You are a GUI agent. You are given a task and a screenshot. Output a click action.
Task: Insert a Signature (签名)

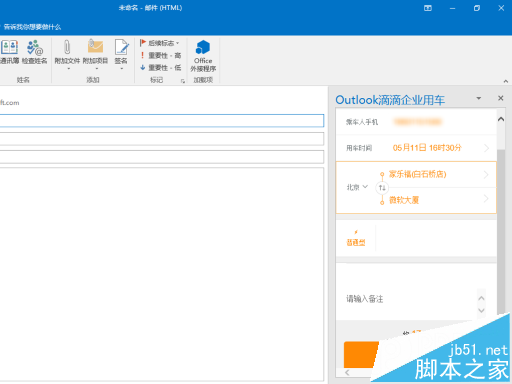point(121,54)
